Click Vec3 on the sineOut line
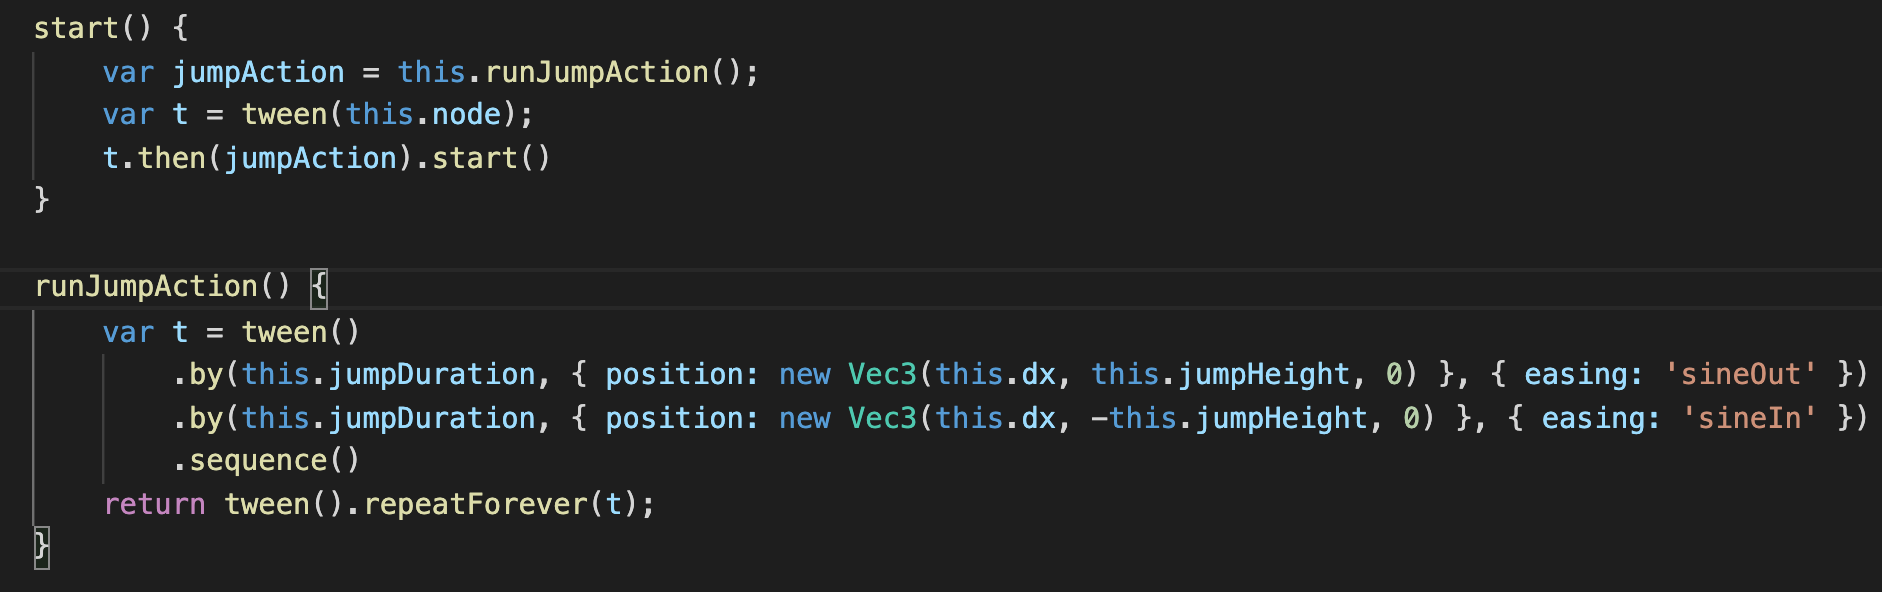 pos(882,374)
